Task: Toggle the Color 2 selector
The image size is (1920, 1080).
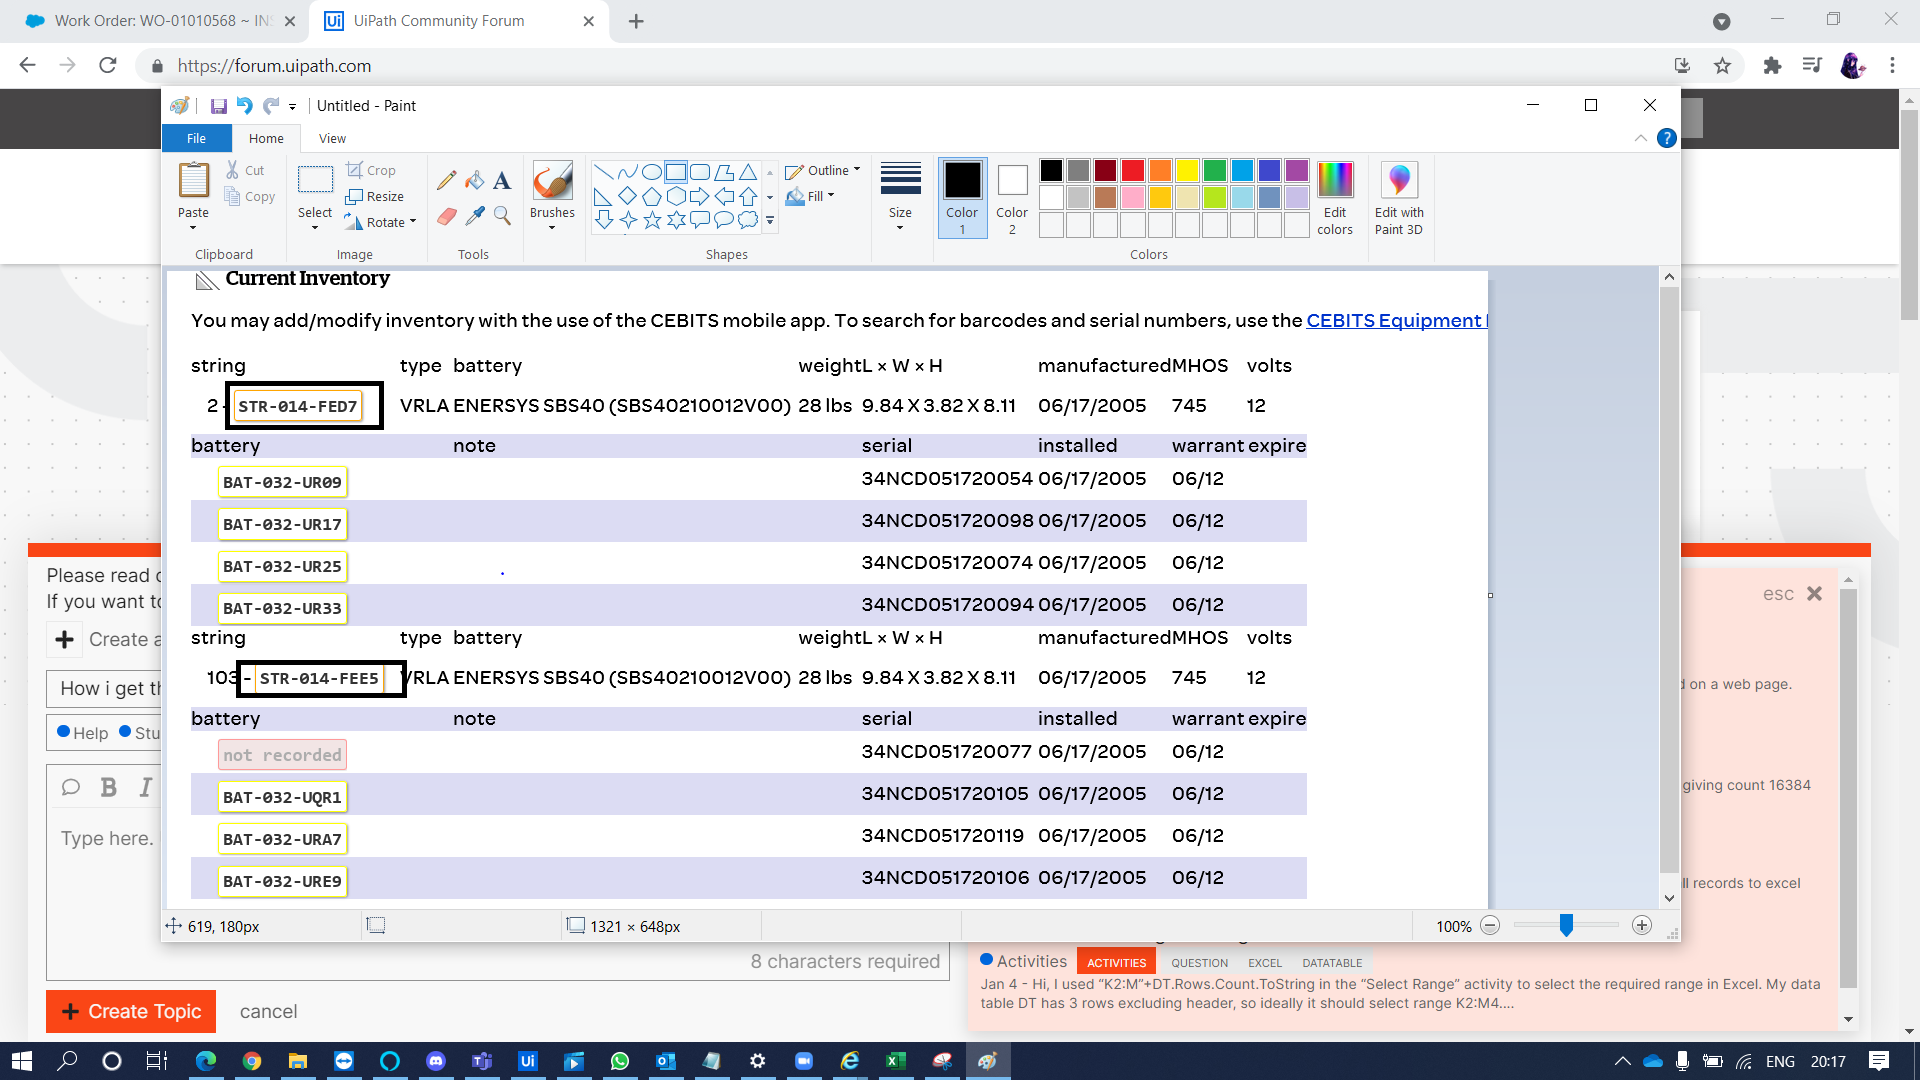Action: click(x=1012, y=198)
